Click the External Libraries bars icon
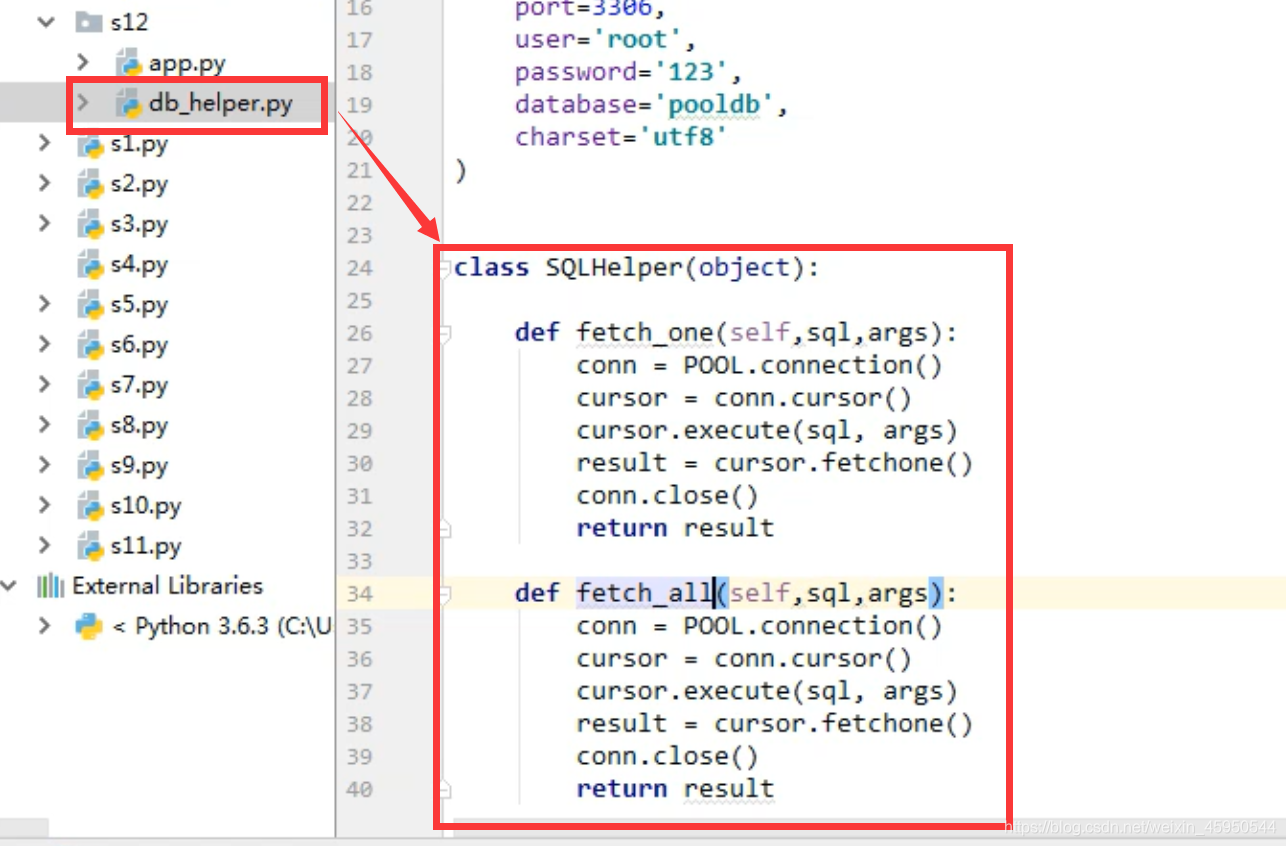 [x=51, y=586]
